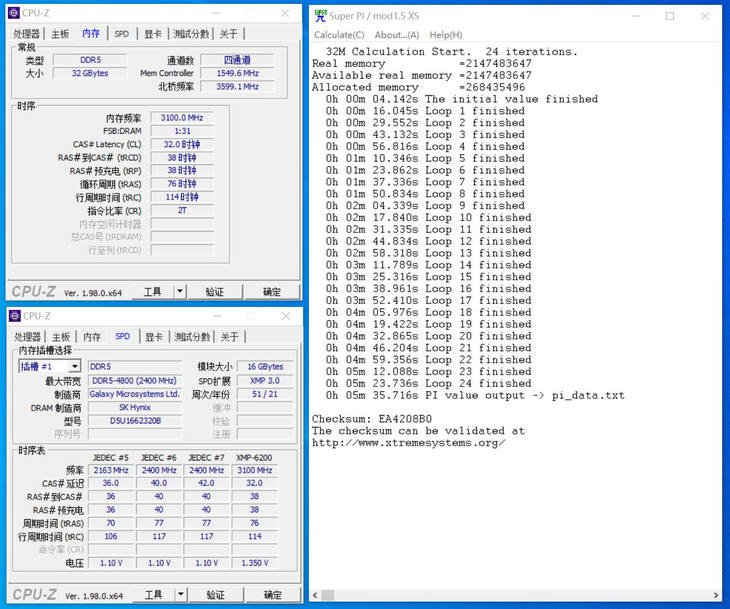The width and height of the screenshot is (730, 609).
Task: Open the 关于 tab in top CPU-Z window
Action: click(x=228, y=34)
